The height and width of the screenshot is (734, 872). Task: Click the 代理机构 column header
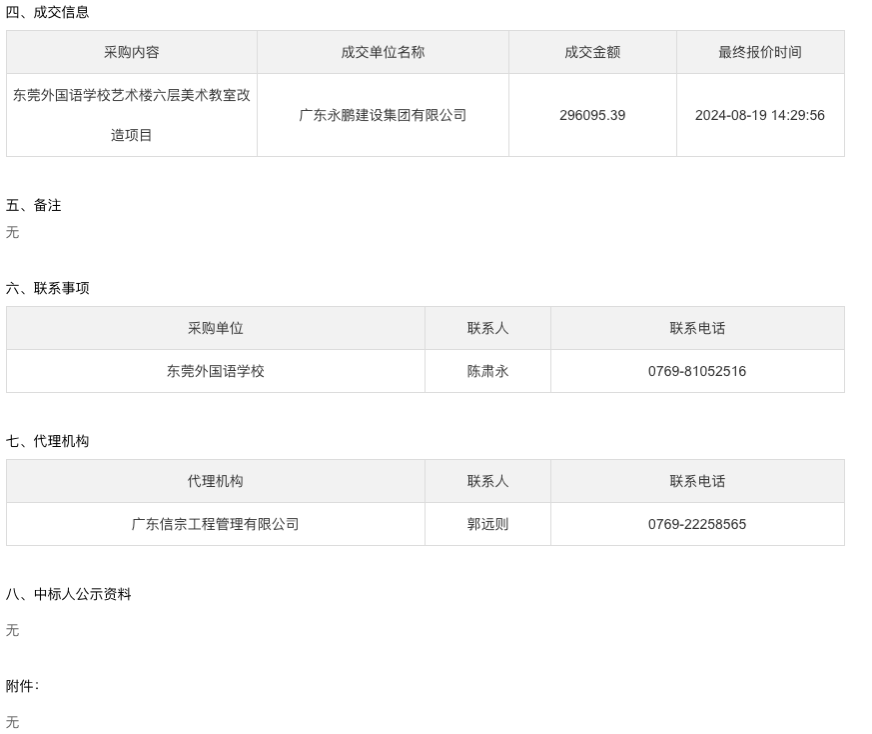pyautogui.click(x=215, y=481)
